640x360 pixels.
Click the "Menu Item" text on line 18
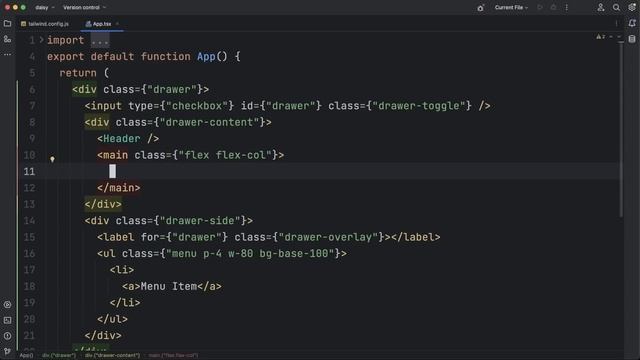point(169,287)
